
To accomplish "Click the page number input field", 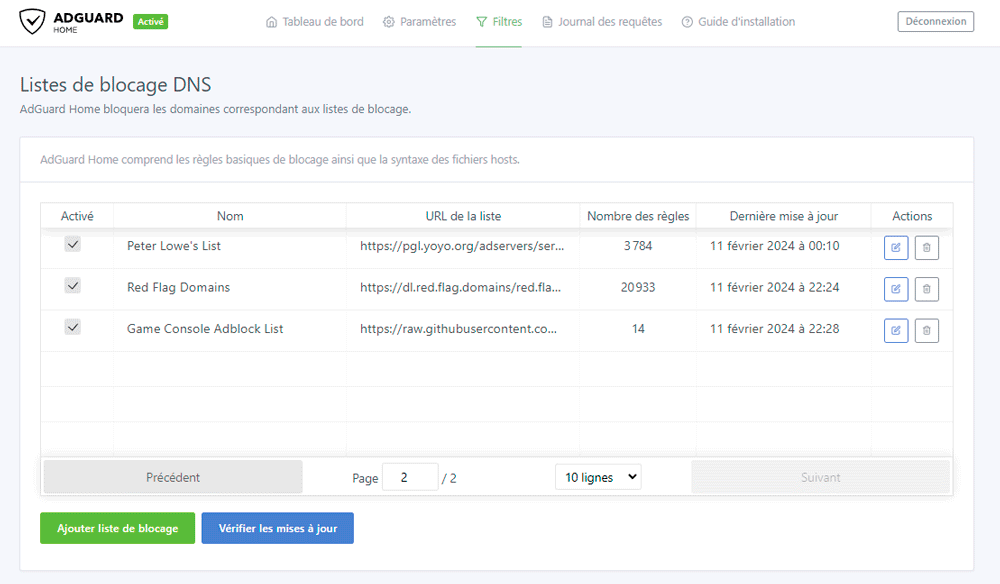I will point(410,477).
